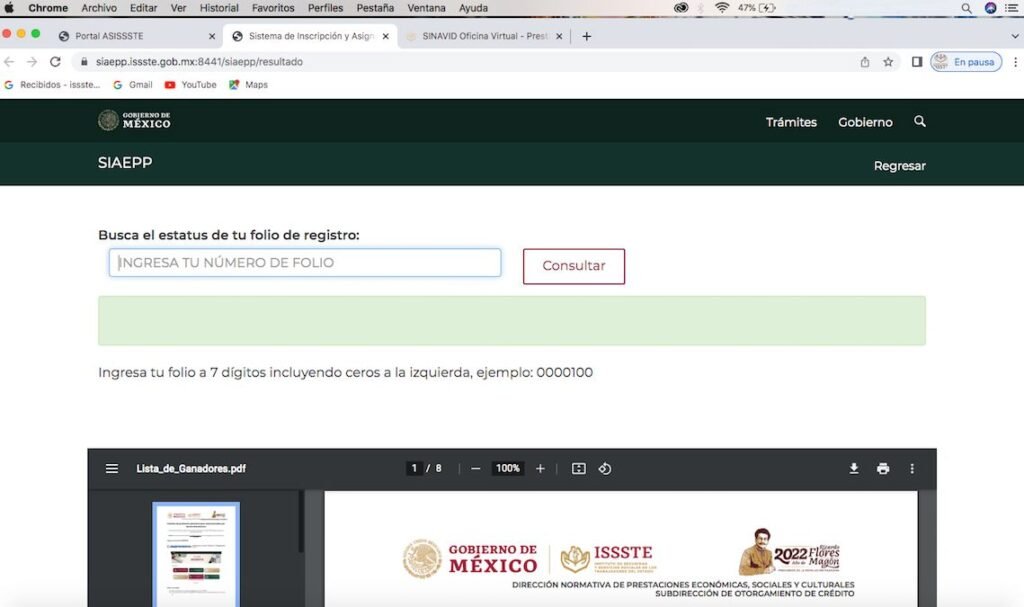Open PDF viewer more actions menu
The image size is (1024, 607).
(x=912, y=468)
